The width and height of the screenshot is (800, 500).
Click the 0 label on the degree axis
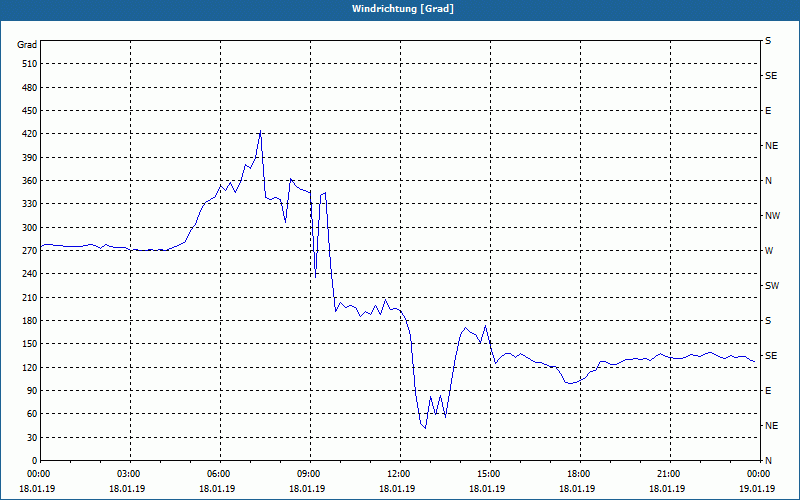(x=35, y=461)
